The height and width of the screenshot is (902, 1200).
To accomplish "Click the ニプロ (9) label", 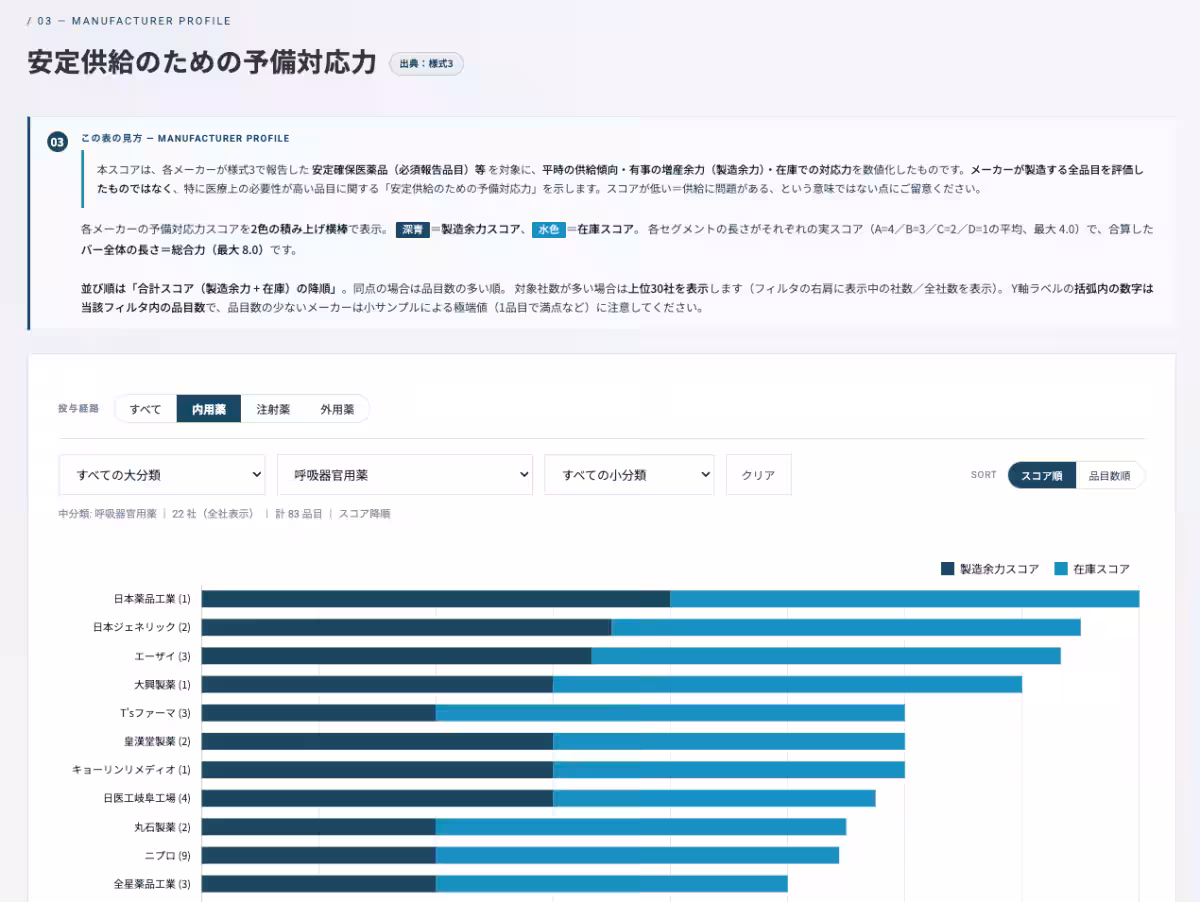I will click(167, 855).
